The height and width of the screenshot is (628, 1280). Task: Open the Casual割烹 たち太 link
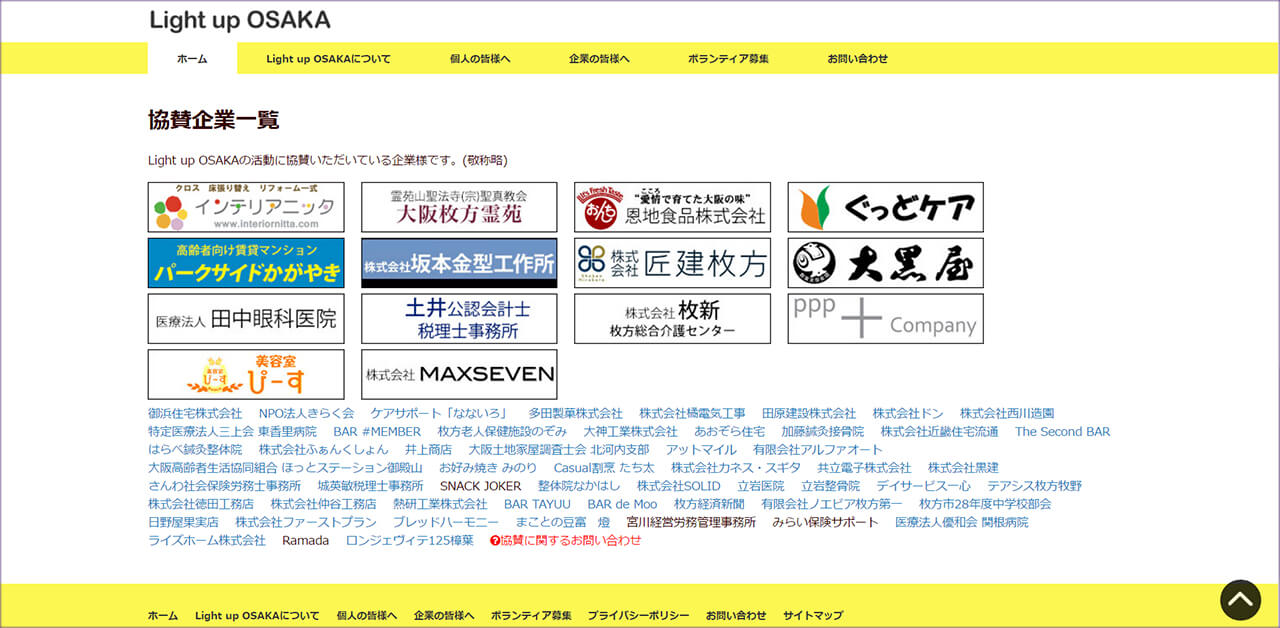click(x=604, y=467)
